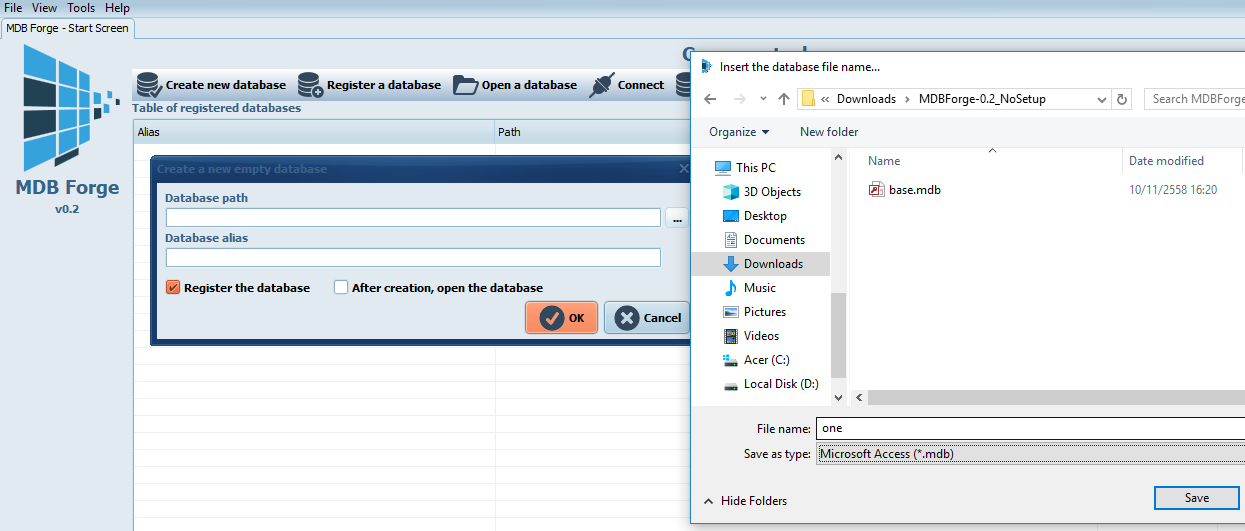Click the Database path input field
This screenshot has width=1245, height=531.
tap(413, 217)
